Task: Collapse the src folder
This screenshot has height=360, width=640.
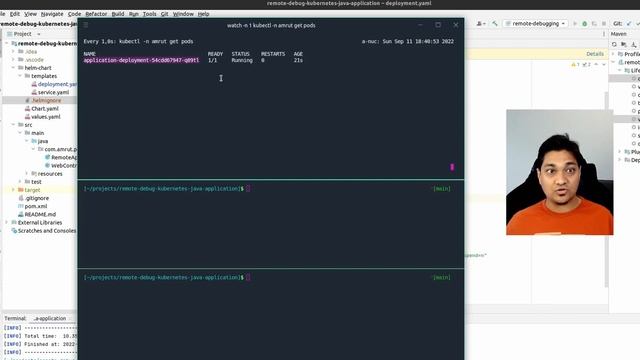Action: [13, 124]
